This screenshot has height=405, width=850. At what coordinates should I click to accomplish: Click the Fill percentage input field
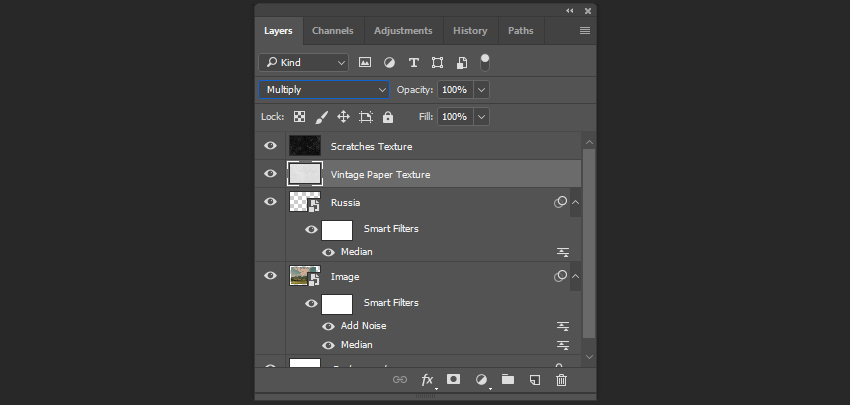click(454, 117)
